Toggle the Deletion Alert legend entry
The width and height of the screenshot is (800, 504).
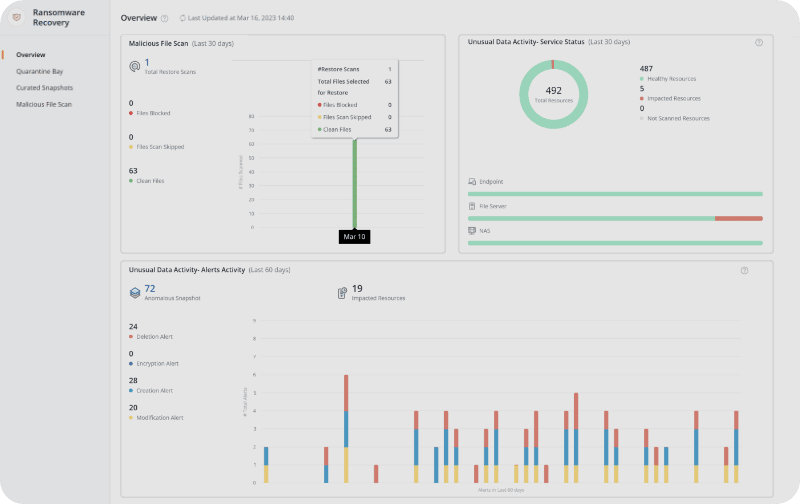tap(152, 336)
